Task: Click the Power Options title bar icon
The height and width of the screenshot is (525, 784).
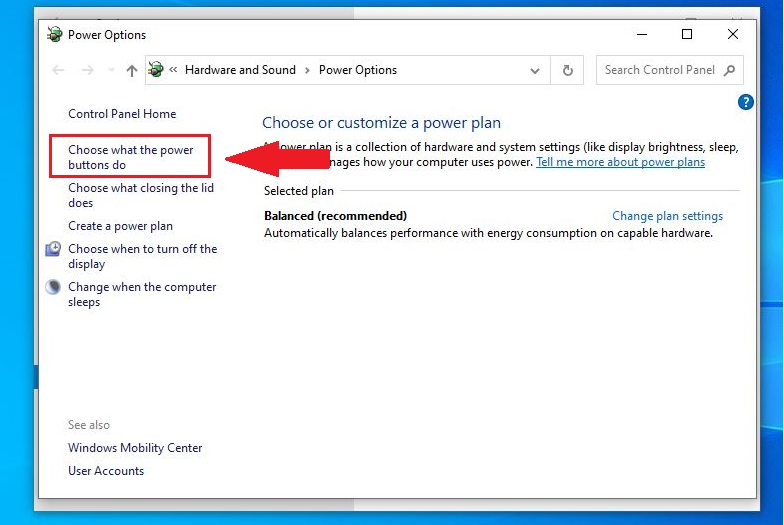Action: (x=54, y=34)
